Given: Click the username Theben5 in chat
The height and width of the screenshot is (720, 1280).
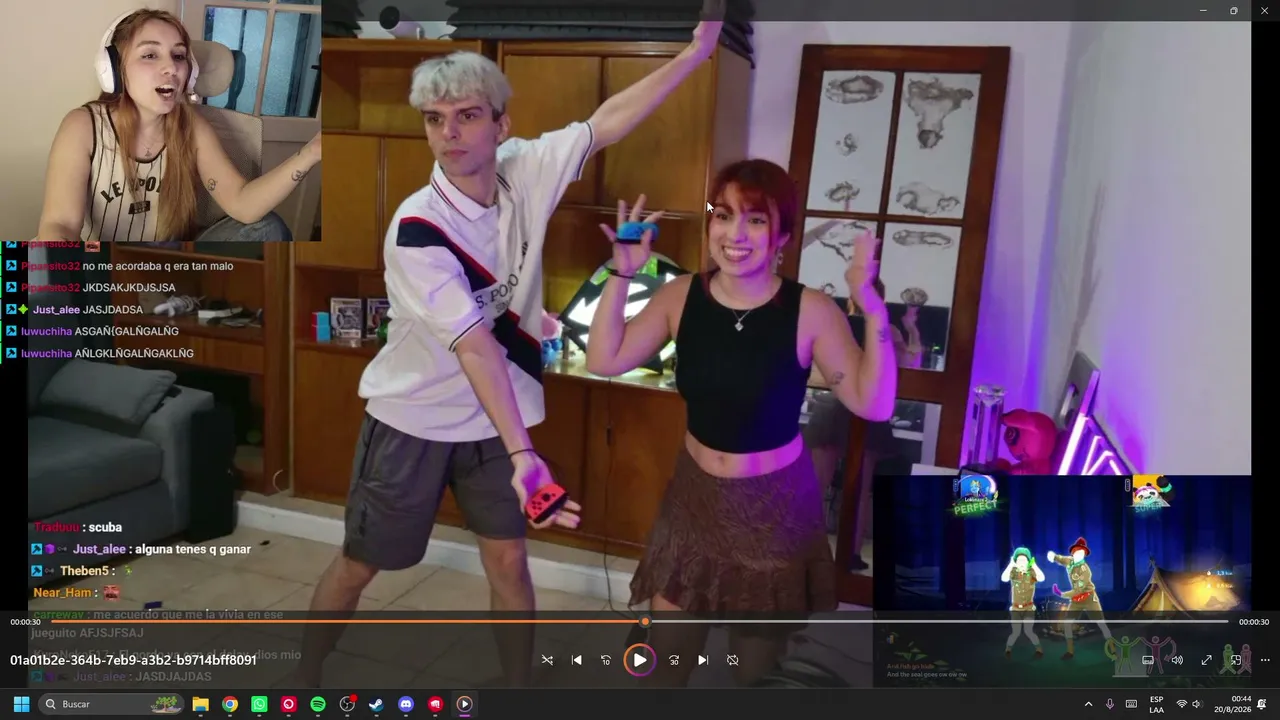Looking at the screenshot, I should 83,571.
